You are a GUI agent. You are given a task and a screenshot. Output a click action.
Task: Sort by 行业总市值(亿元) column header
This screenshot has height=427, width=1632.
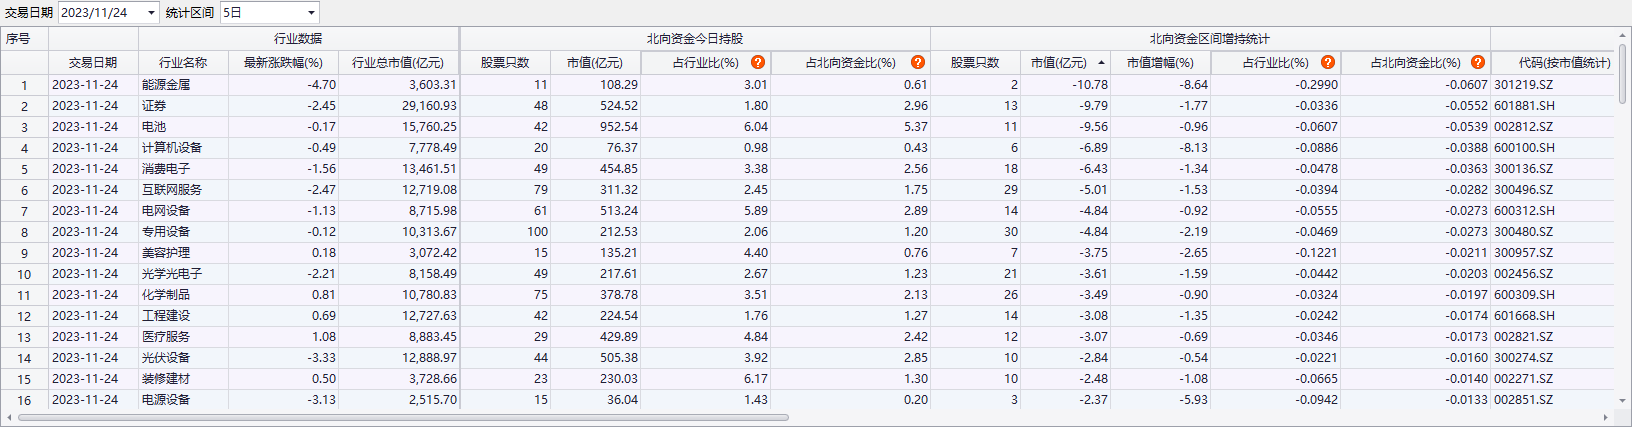click(397, 62)
